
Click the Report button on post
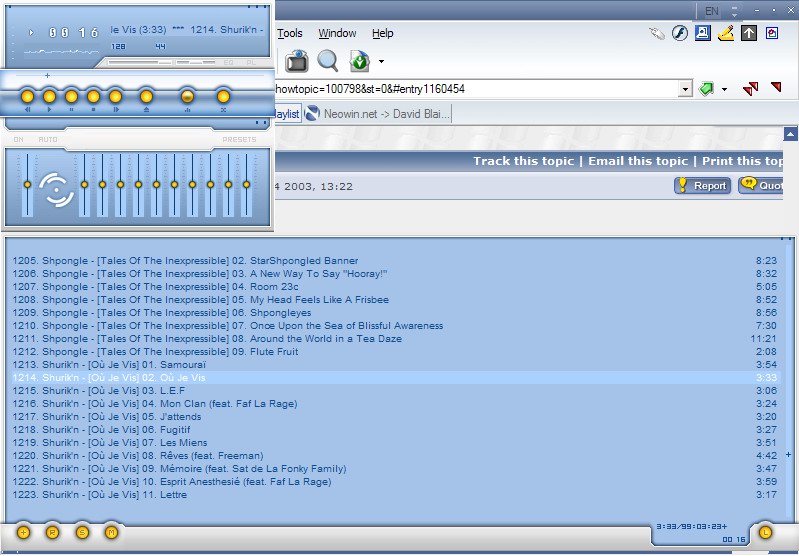[702, 185]
